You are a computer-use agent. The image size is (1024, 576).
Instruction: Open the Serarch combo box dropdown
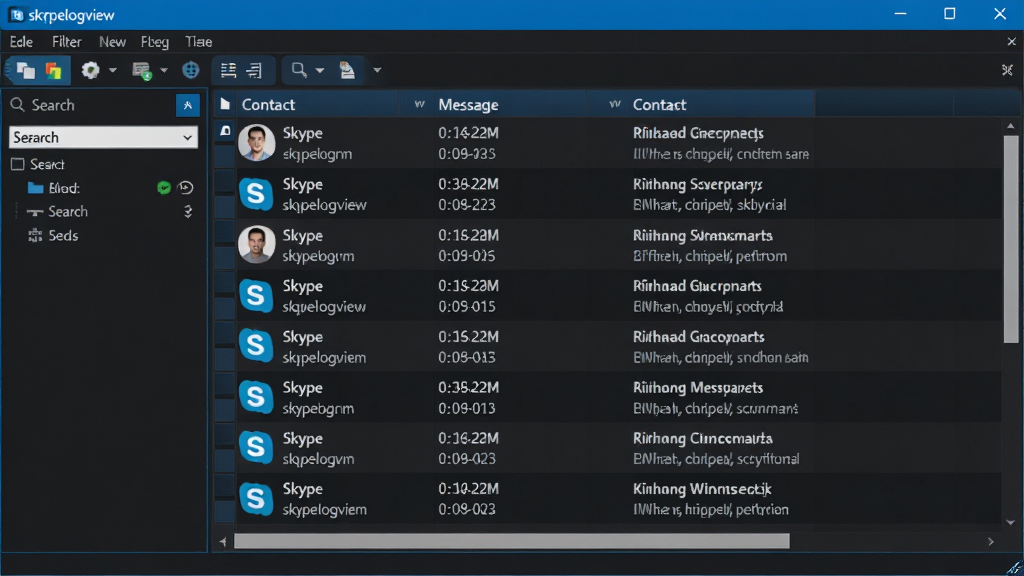(x=187, y=138)
